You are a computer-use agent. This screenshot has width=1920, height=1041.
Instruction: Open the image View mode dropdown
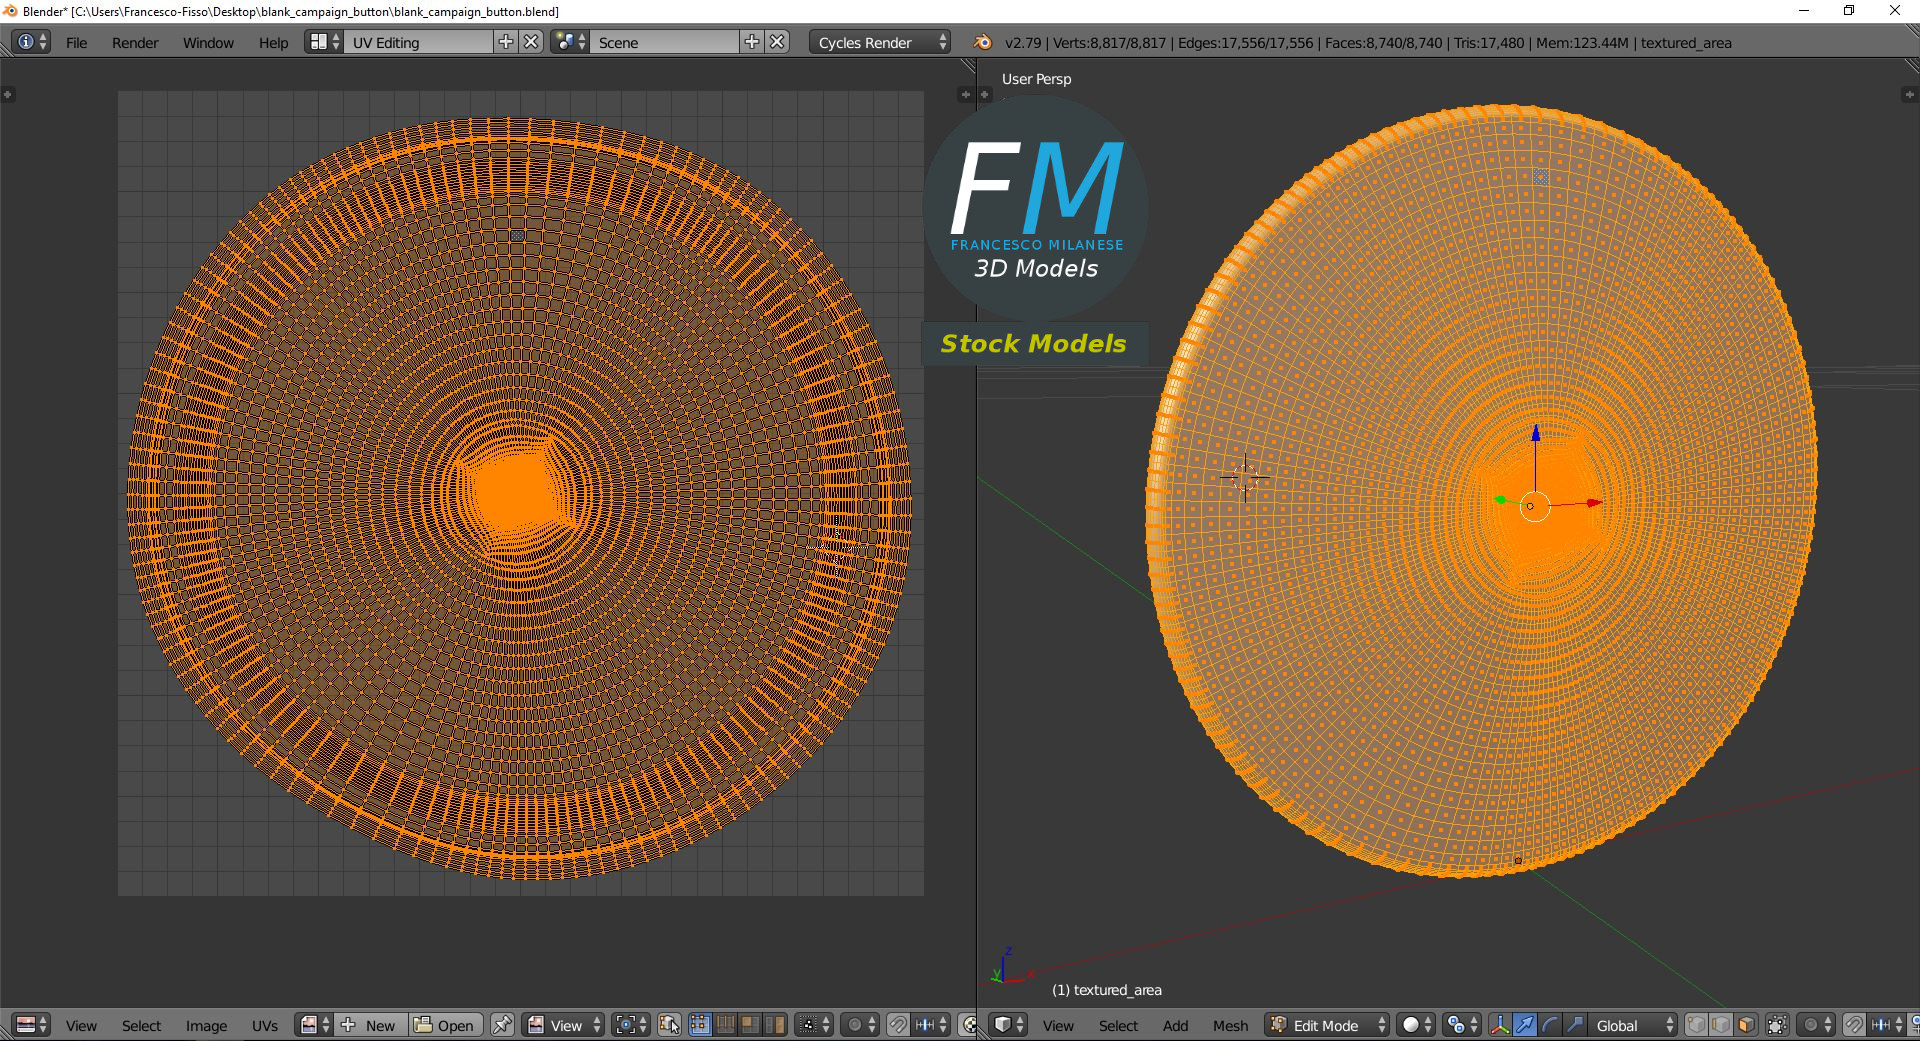point(564,1025)
